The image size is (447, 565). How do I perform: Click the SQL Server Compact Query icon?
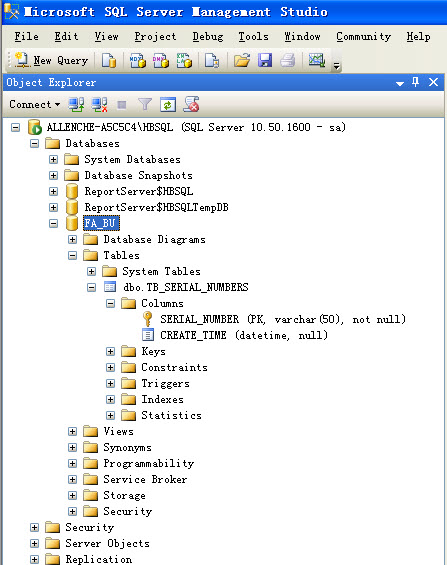coord(212,60)
